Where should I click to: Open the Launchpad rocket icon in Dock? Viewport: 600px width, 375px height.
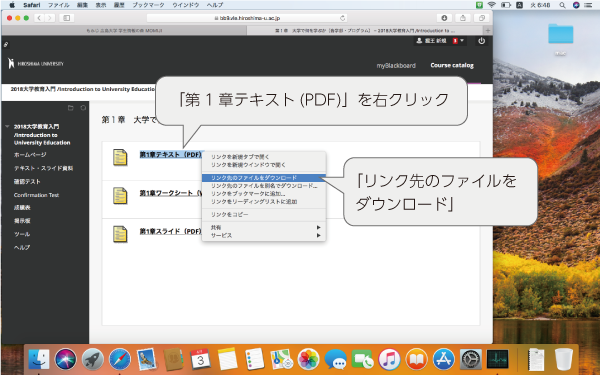coord(93,359)
